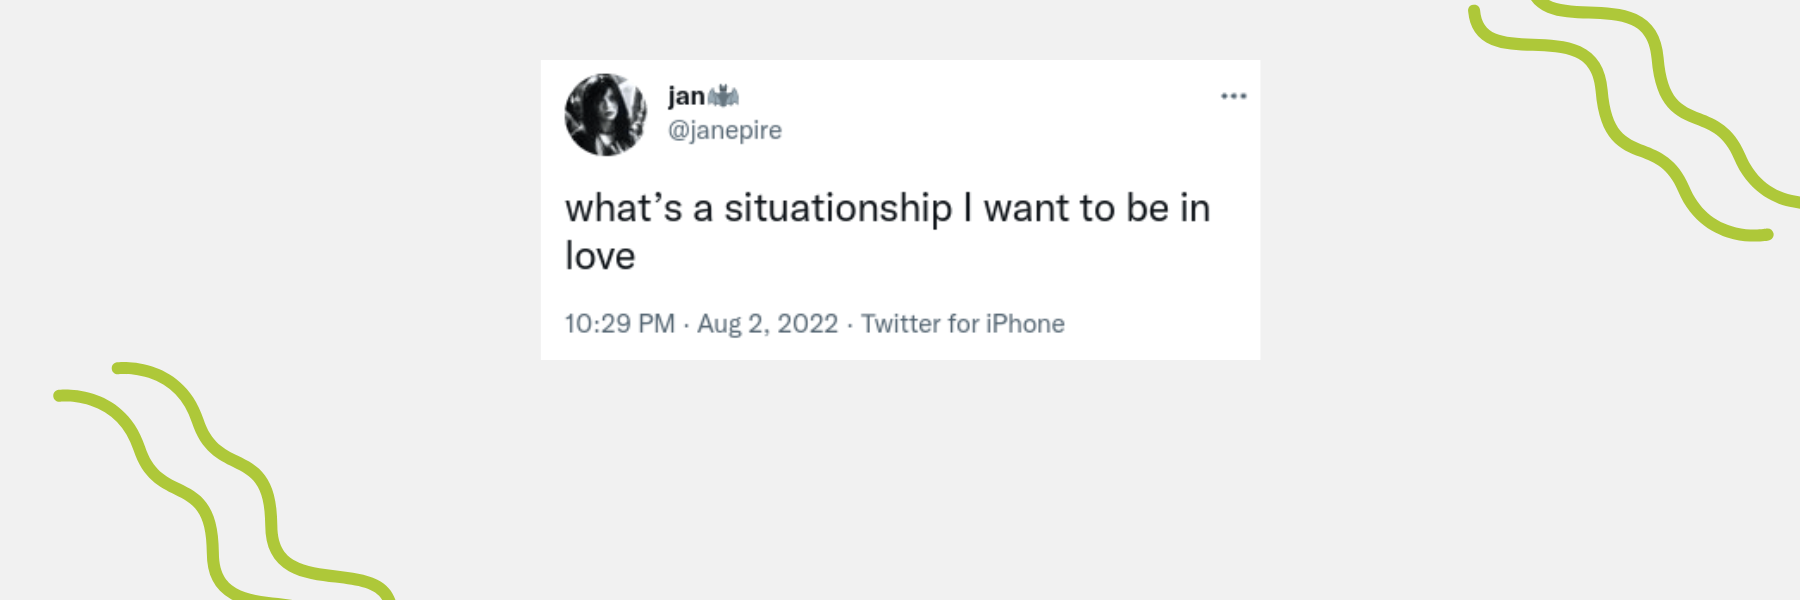Open jan's circular profile picture
This screenshot has height=600, width=1800.
pos(606,115)
